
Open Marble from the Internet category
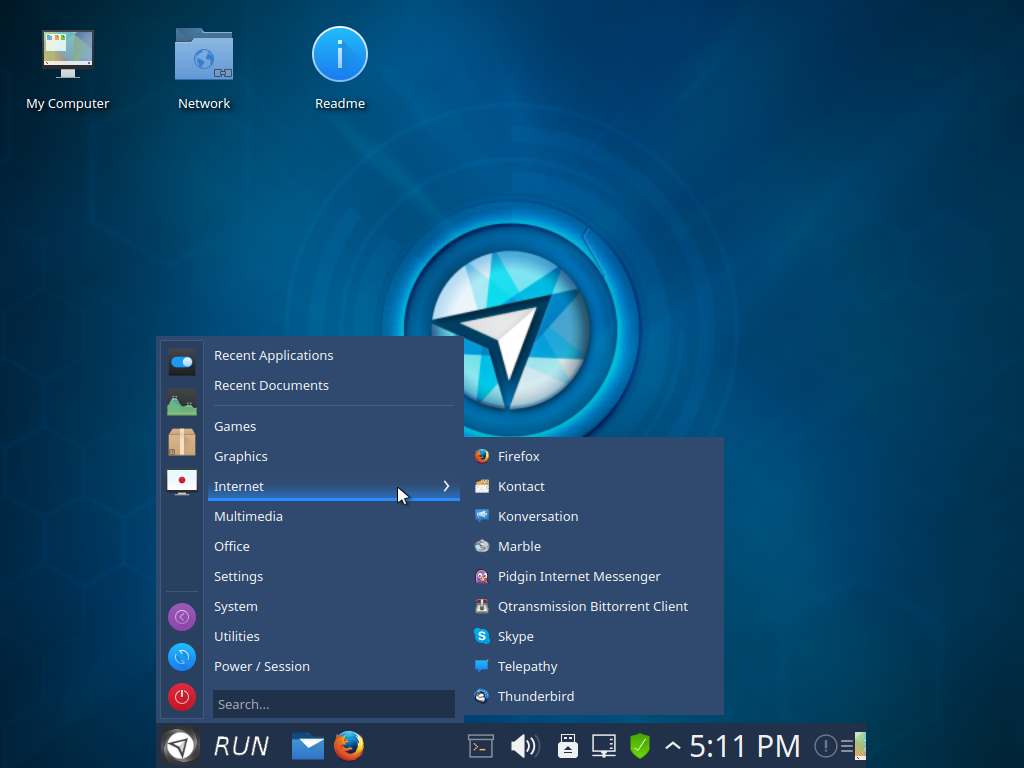tap(518, 546)
